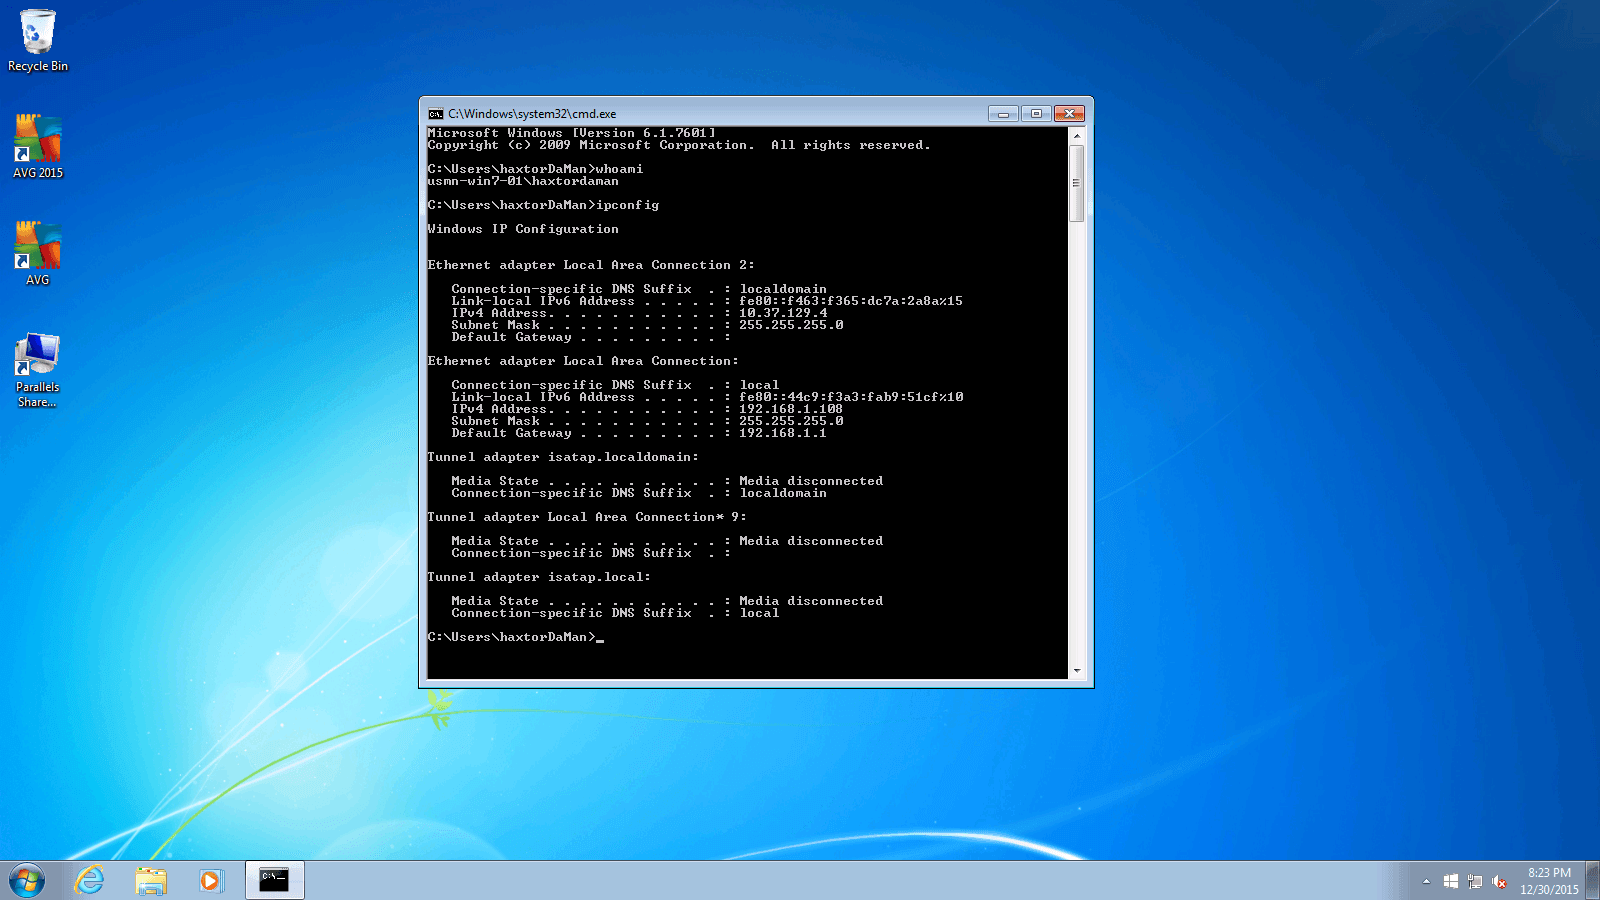Open the clock and date flyout
This screenshot has height=900, width=1600.
(1549, 881)
